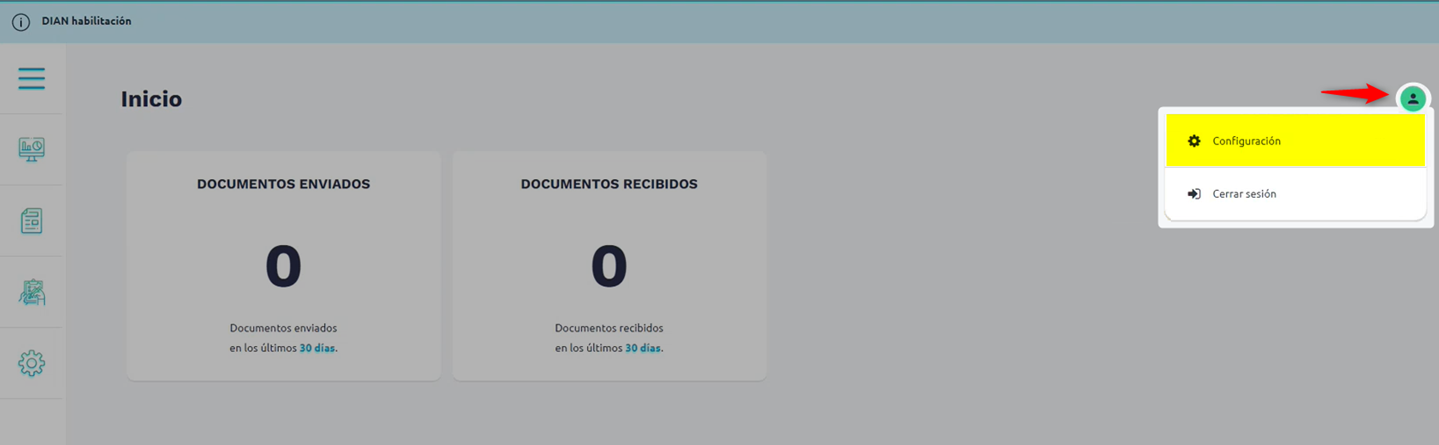
Task: Click the green user profile avatar
Action: pos(1412,98)
